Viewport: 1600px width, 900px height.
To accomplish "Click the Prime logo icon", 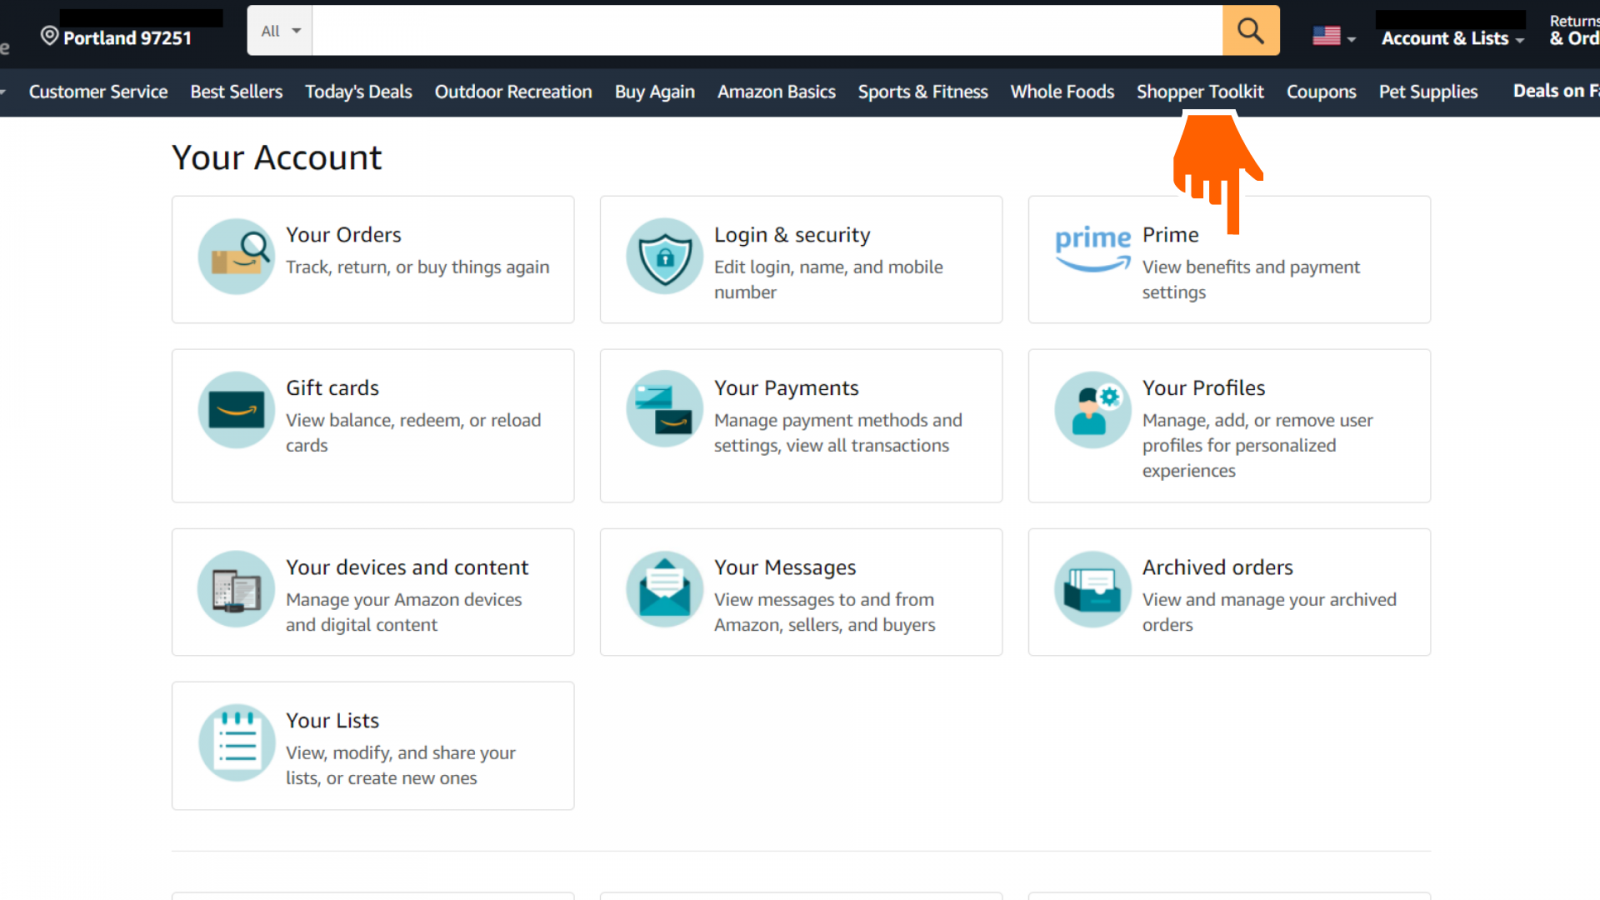I will 1092,248.
